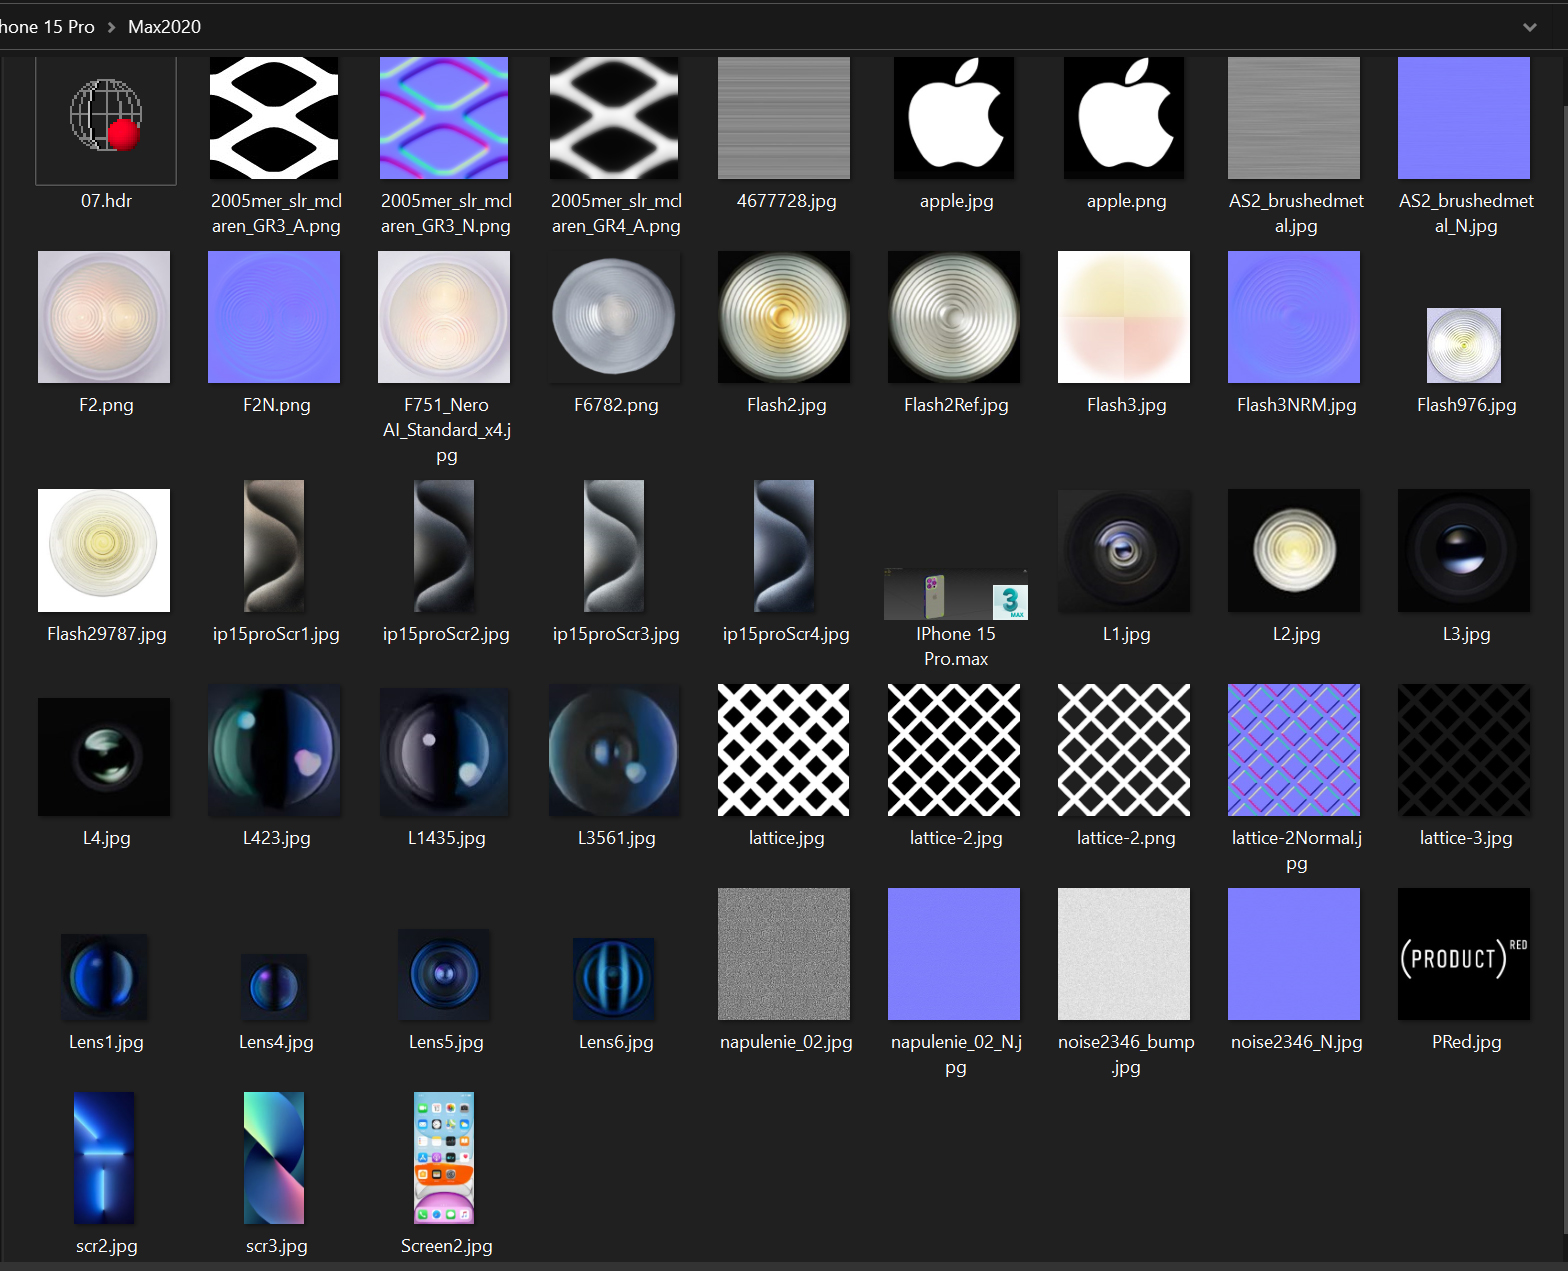Select the Lens6.jpg thumbnail
This screenshot has width=1568, height=1271.
614,979
